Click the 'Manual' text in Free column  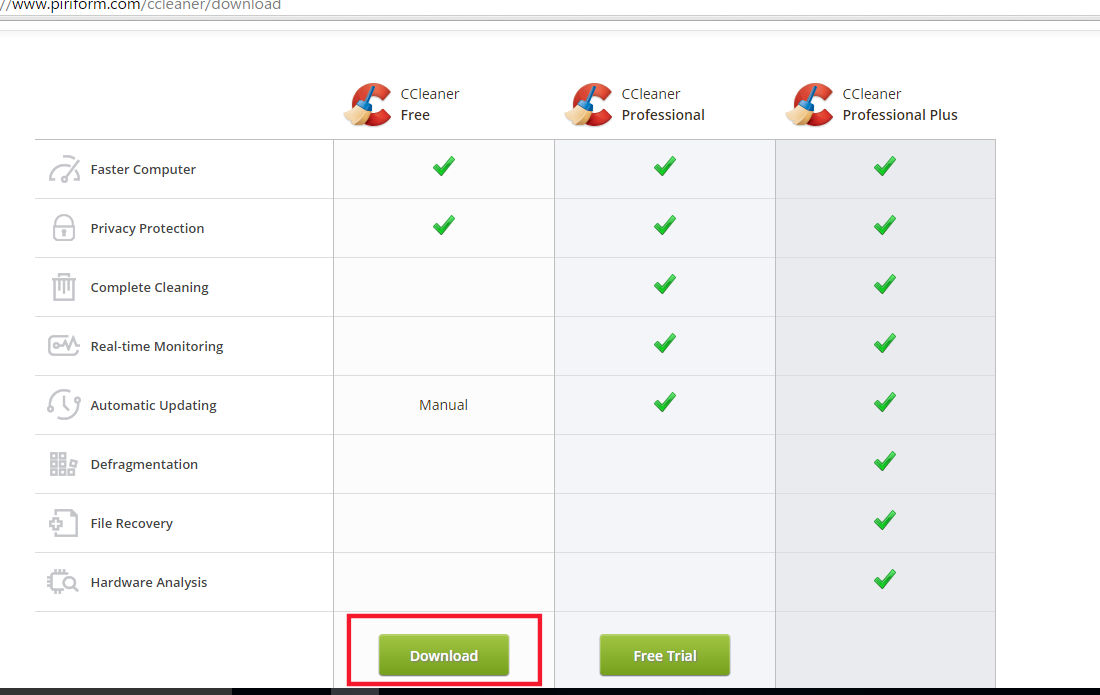[x=443, y=405]
